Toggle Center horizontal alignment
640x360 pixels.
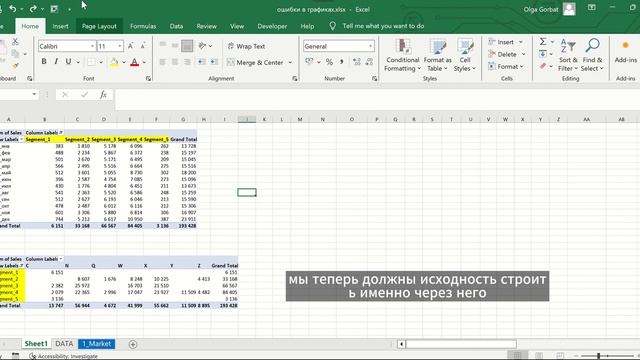coord(175,62)
